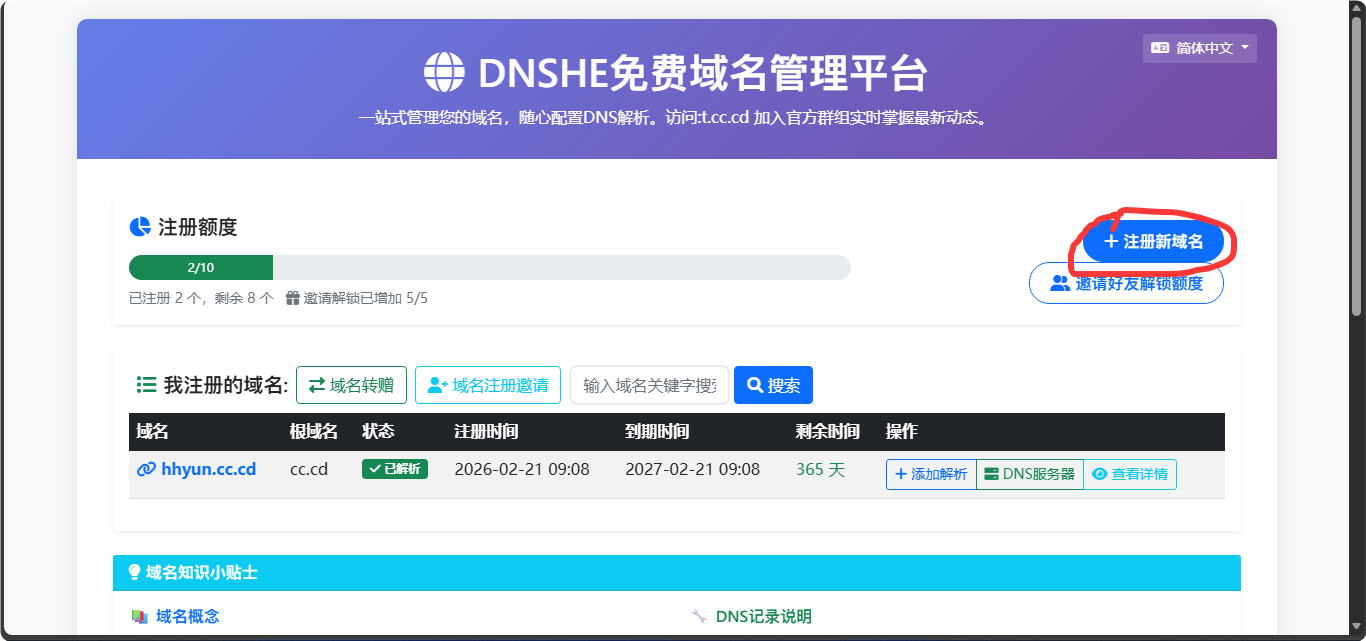This screenshot has height=641, width=1366.
Task: Select 域名注册邀请 button
Action: [x=487, y=385]
